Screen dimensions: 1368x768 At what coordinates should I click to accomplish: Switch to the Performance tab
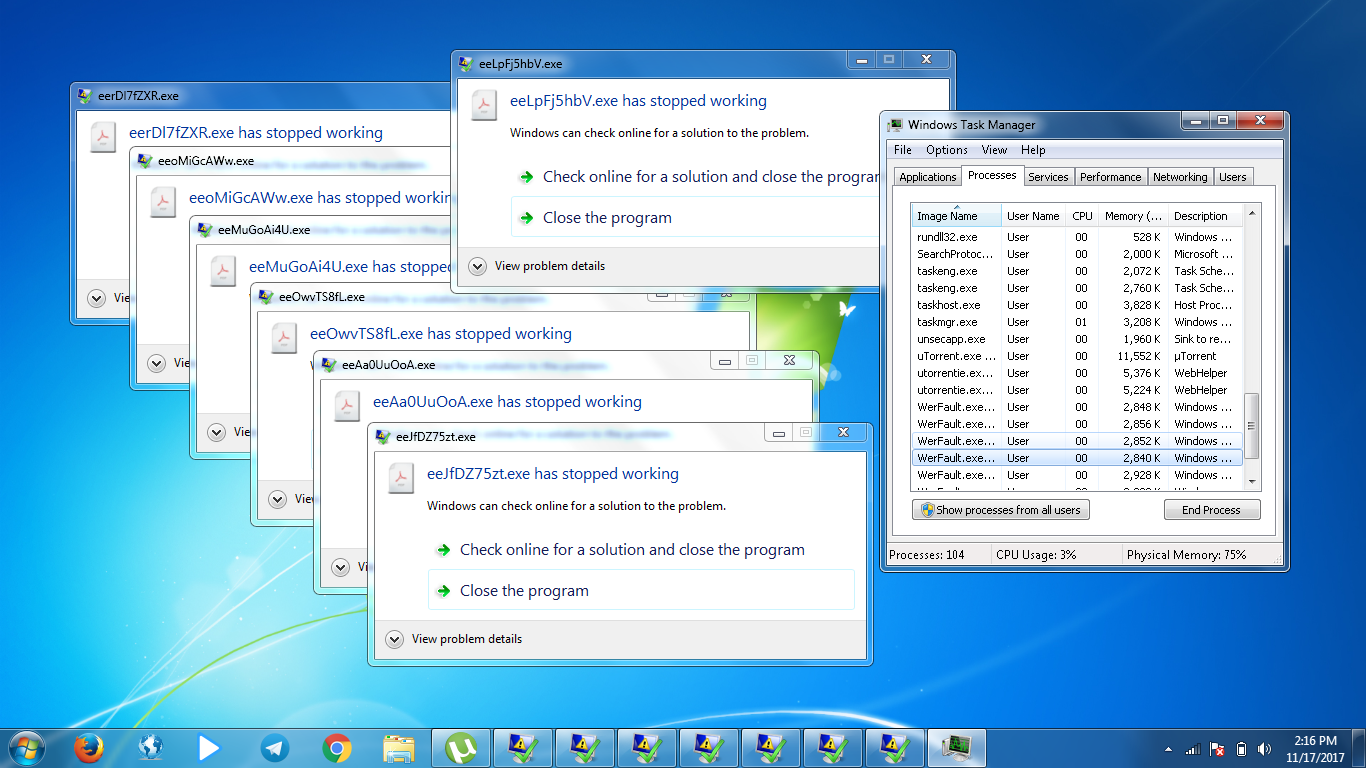click(x=1110, y=177)
